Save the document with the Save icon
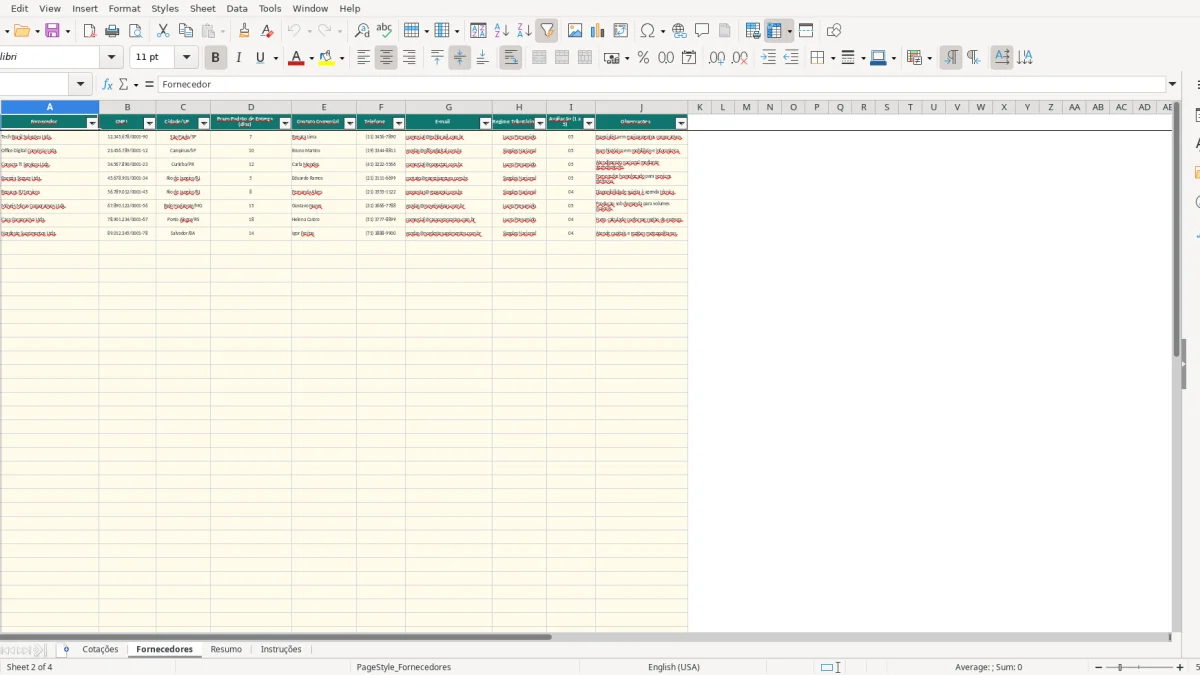 (52, 31)
